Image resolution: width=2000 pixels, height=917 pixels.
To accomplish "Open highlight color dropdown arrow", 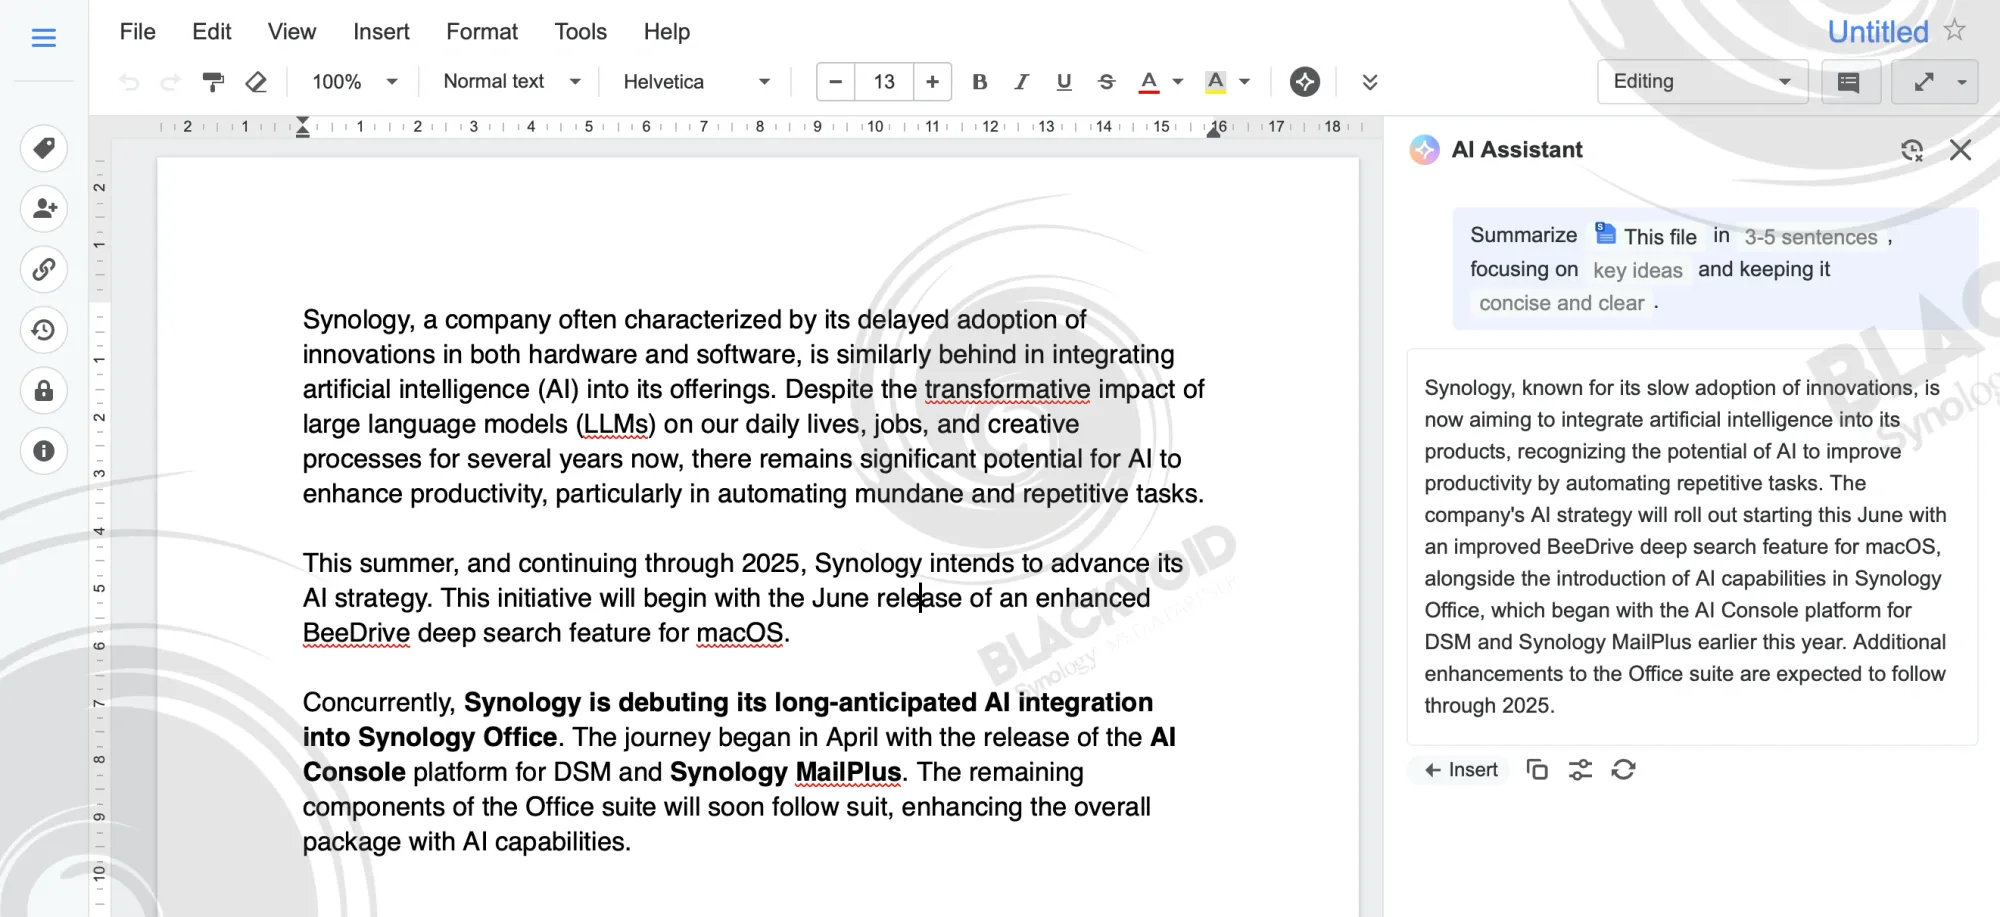I will (x=1245, y=82).
